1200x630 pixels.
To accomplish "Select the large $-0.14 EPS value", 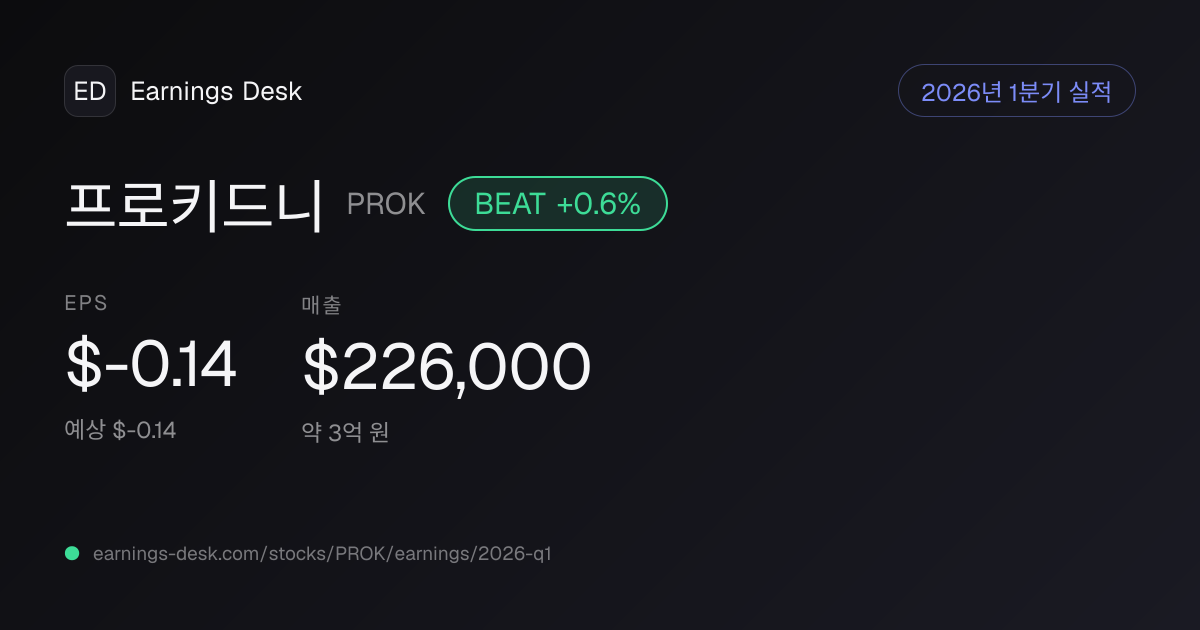I will coord(151,365).
